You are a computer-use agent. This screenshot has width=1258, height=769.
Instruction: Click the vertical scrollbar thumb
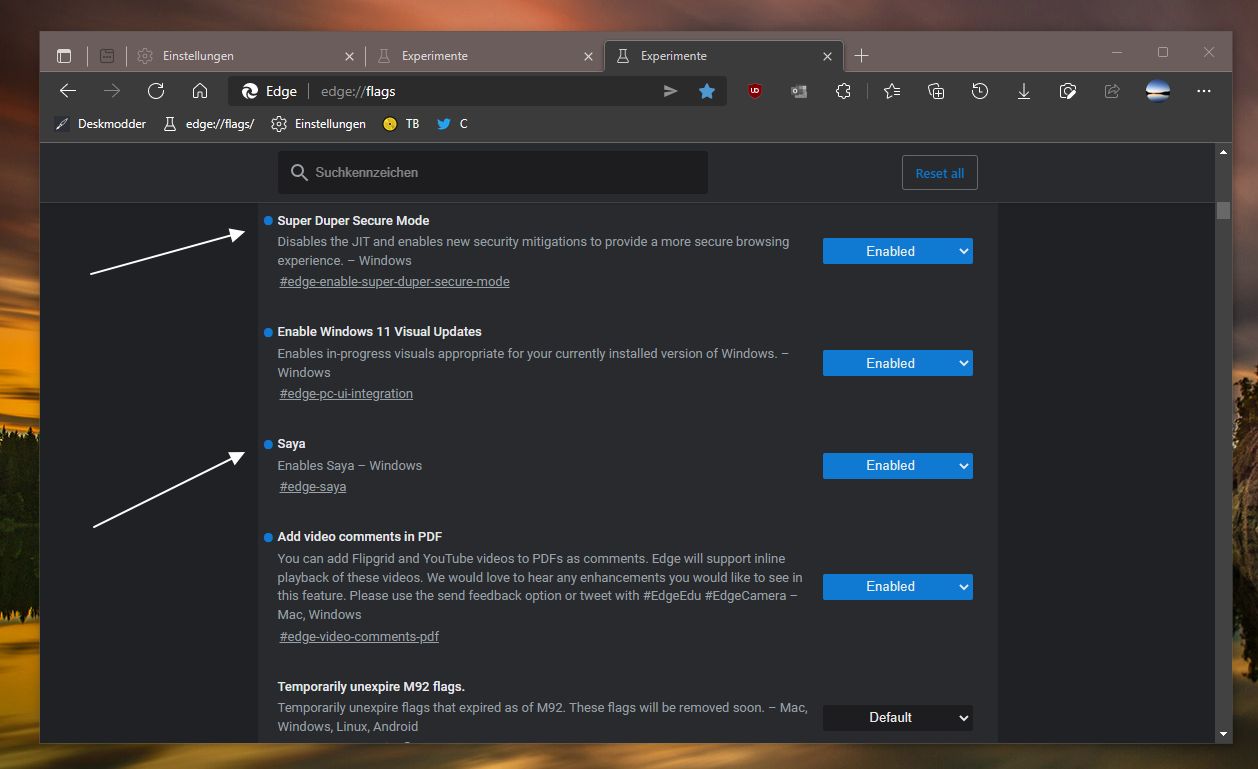tap(1223, 210)
